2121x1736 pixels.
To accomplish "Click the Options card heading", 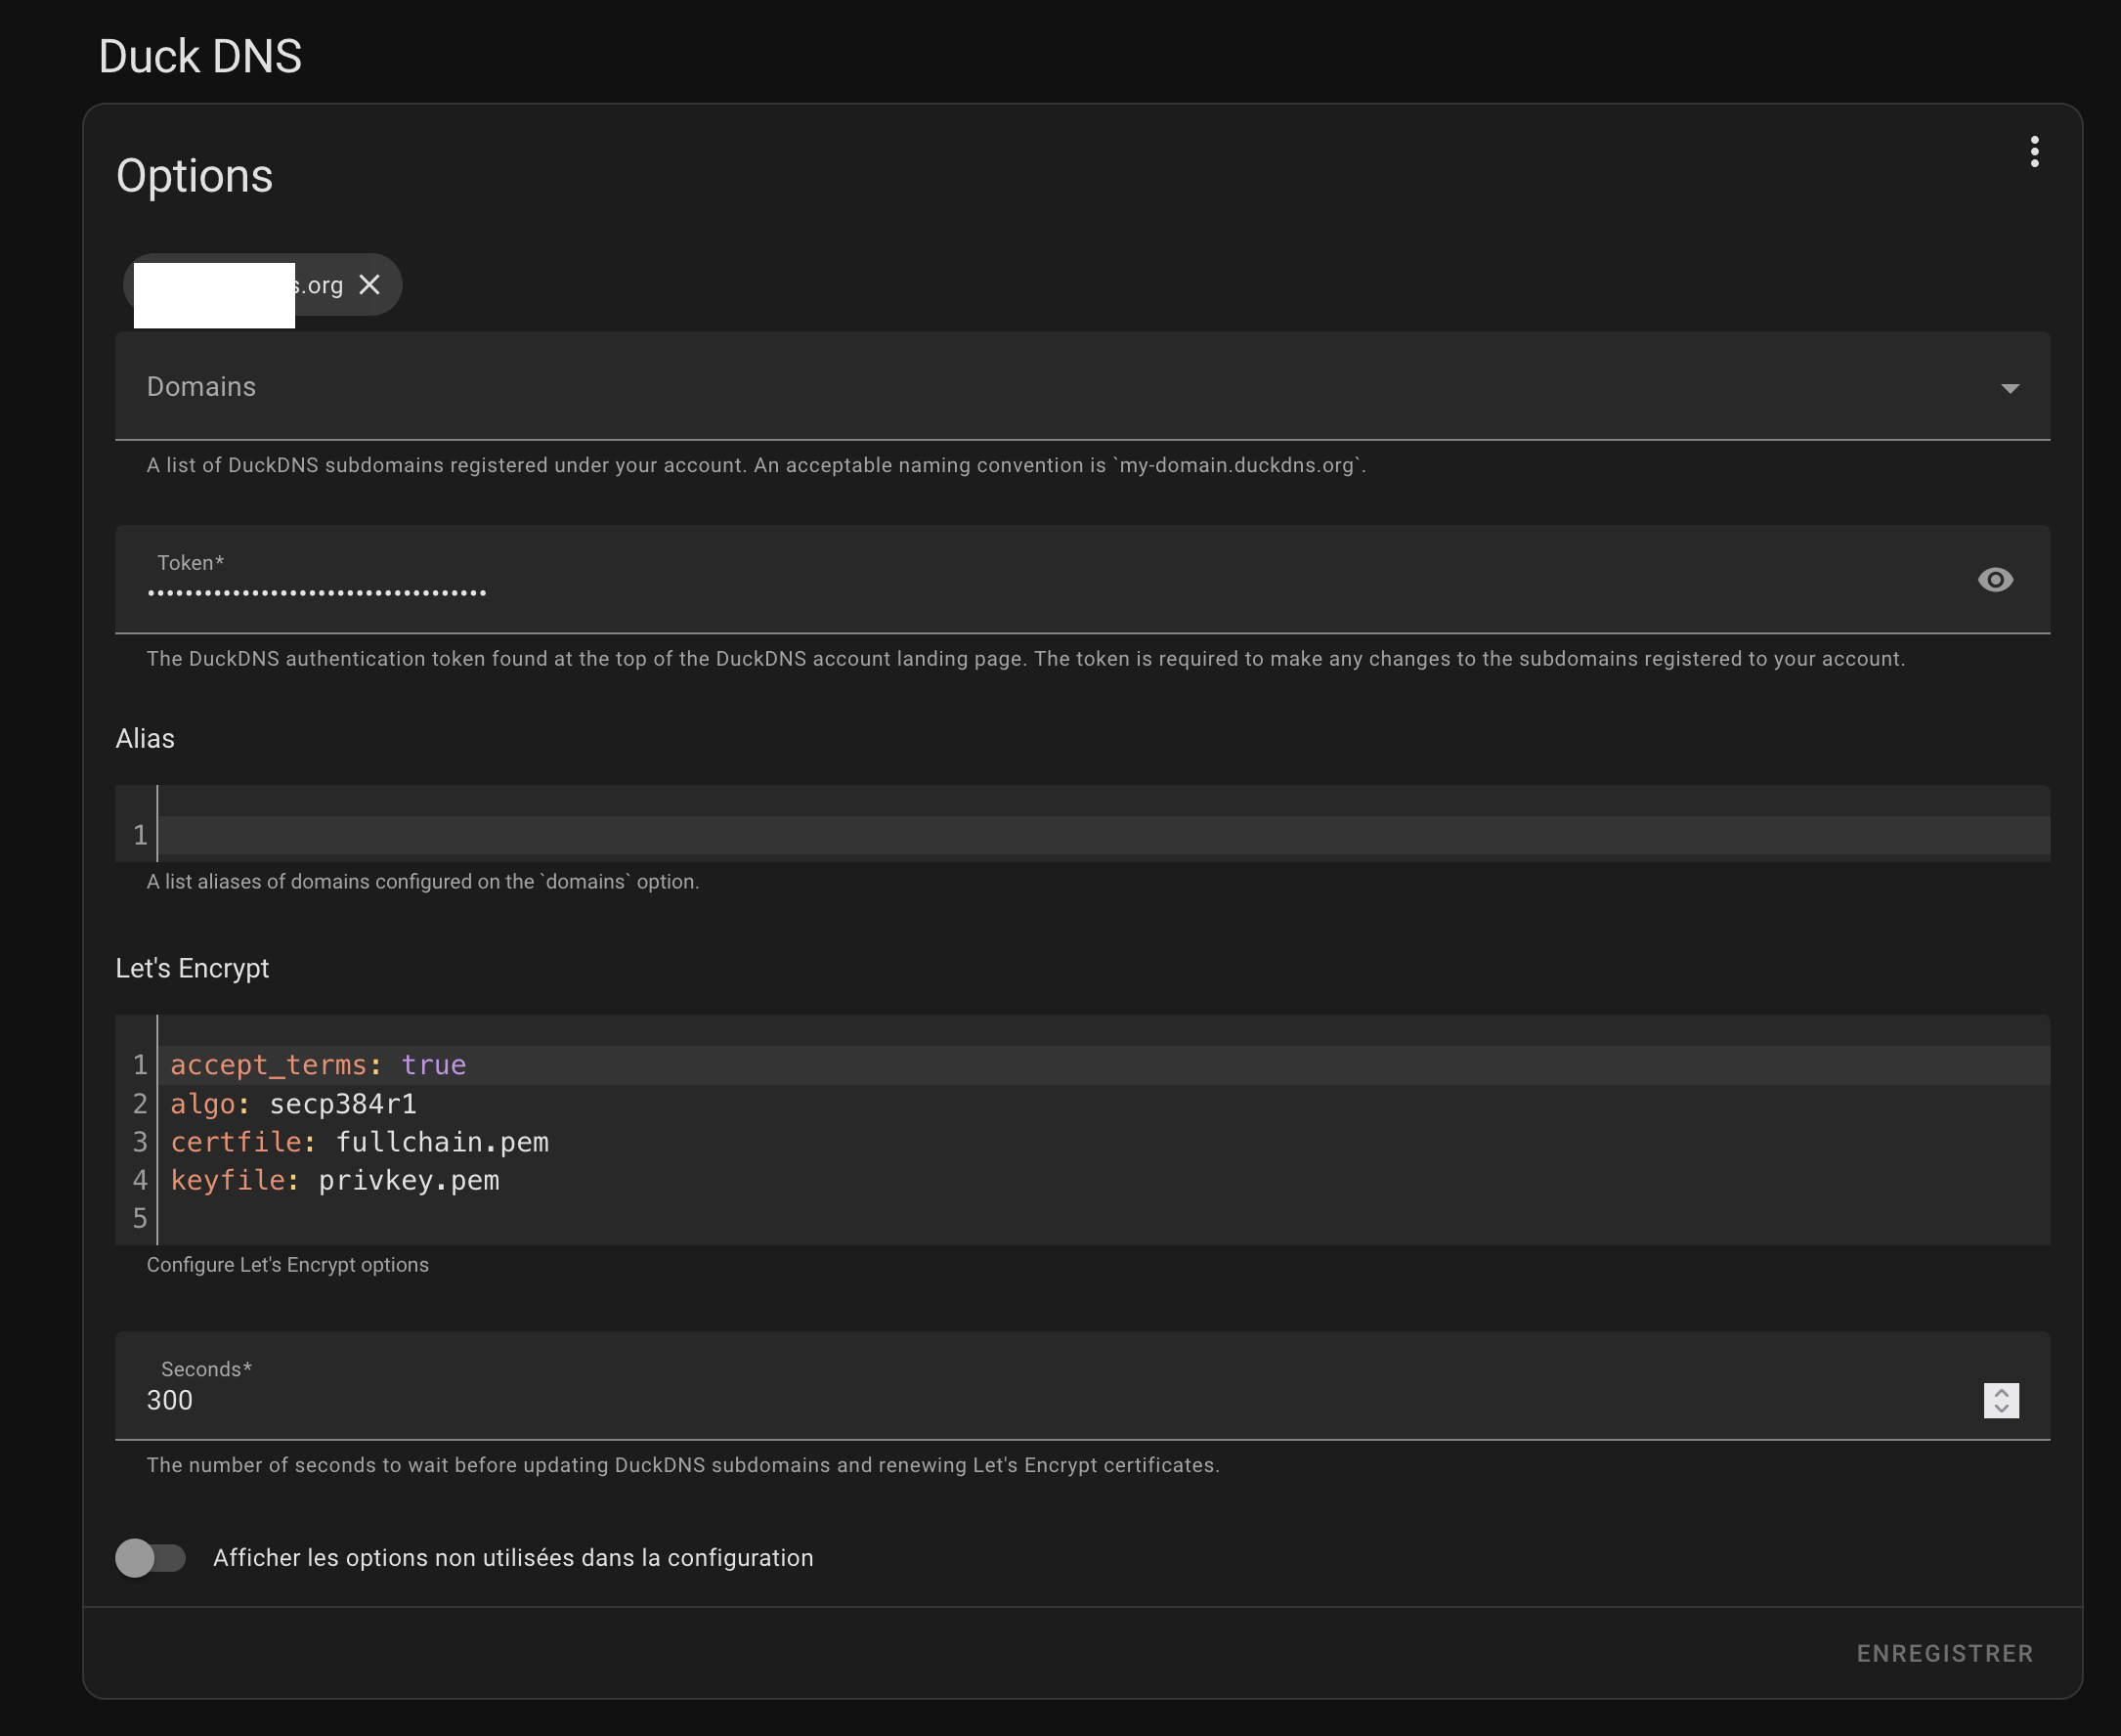I will [194, 176].
